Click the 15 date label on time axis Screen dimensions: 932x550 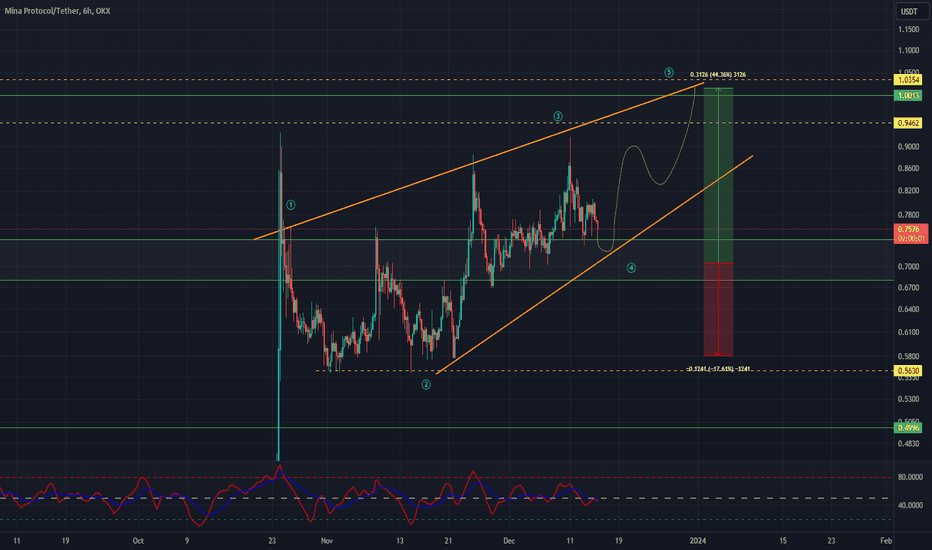point(783,541)
